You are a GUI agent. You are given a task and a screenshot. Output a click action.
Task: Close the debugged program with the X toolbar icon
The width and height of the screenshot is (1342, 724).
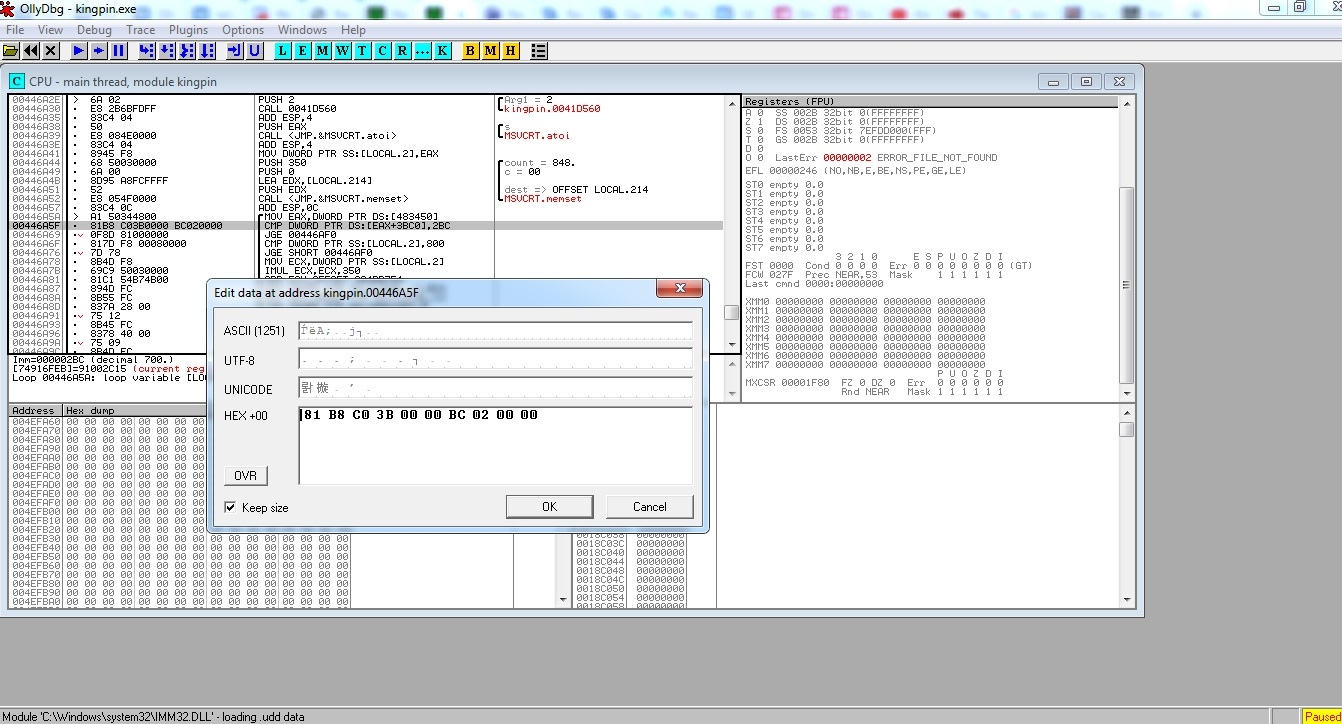click(x=51, y=50)
